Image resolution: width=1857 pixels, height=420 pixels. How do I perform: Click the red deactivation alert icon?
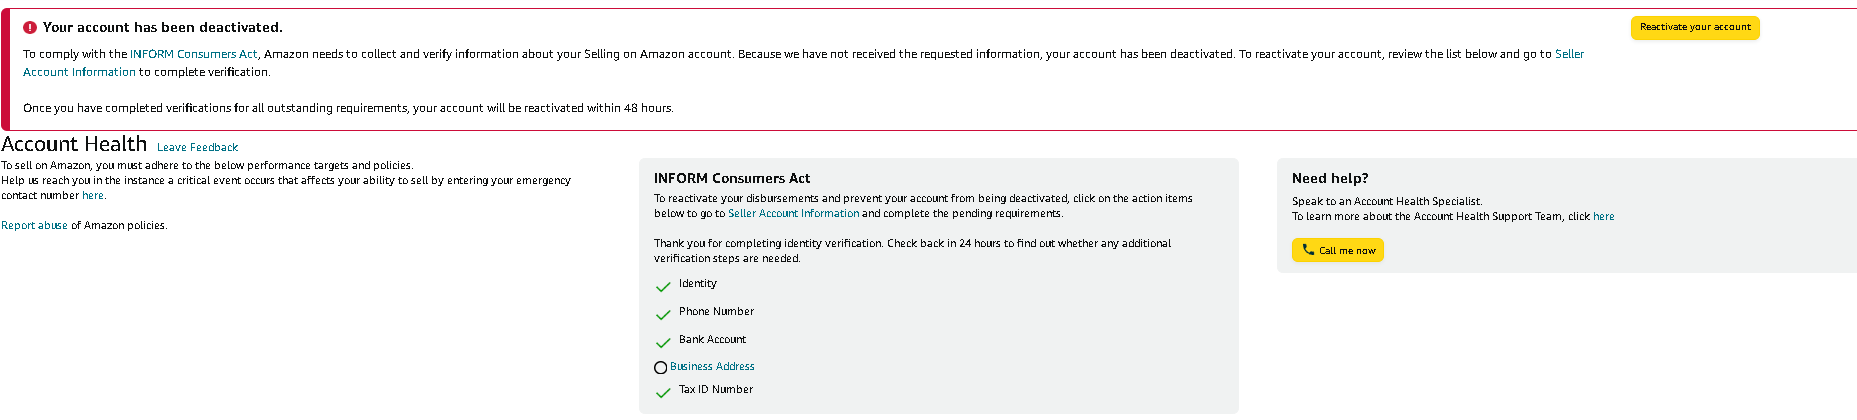click(30, 28)
